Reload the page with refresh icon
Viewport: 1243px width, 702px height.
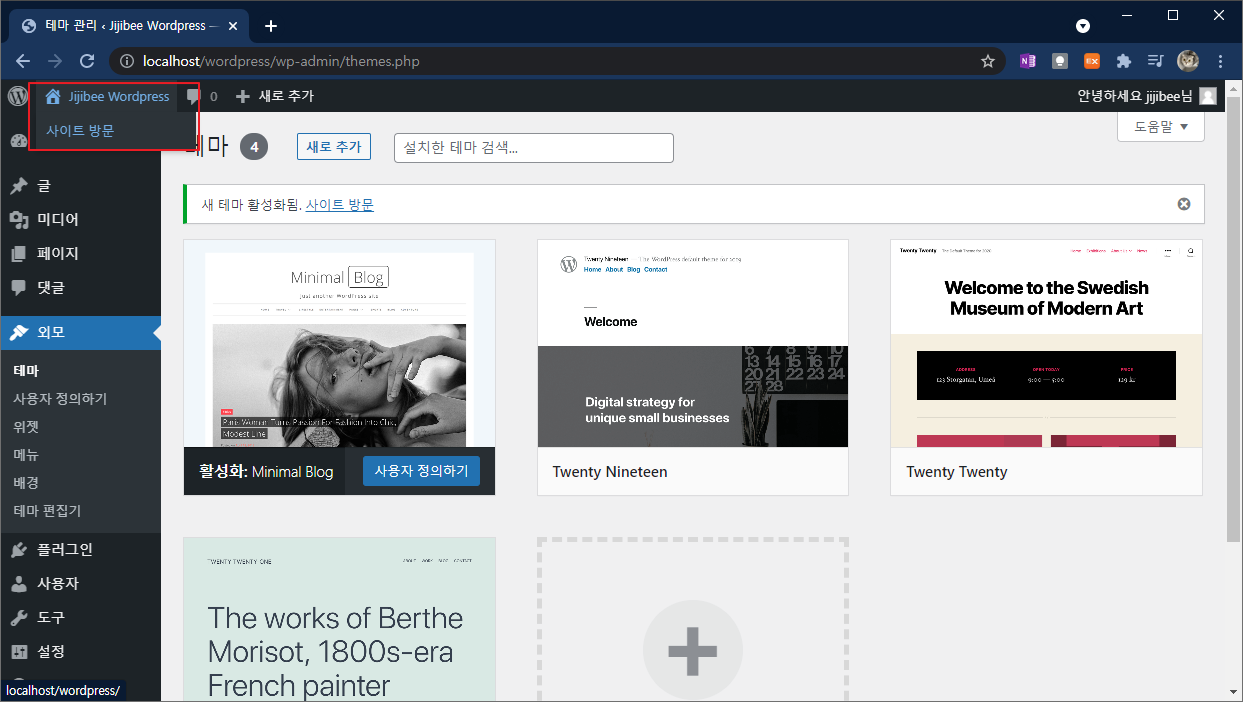(87, 61)
